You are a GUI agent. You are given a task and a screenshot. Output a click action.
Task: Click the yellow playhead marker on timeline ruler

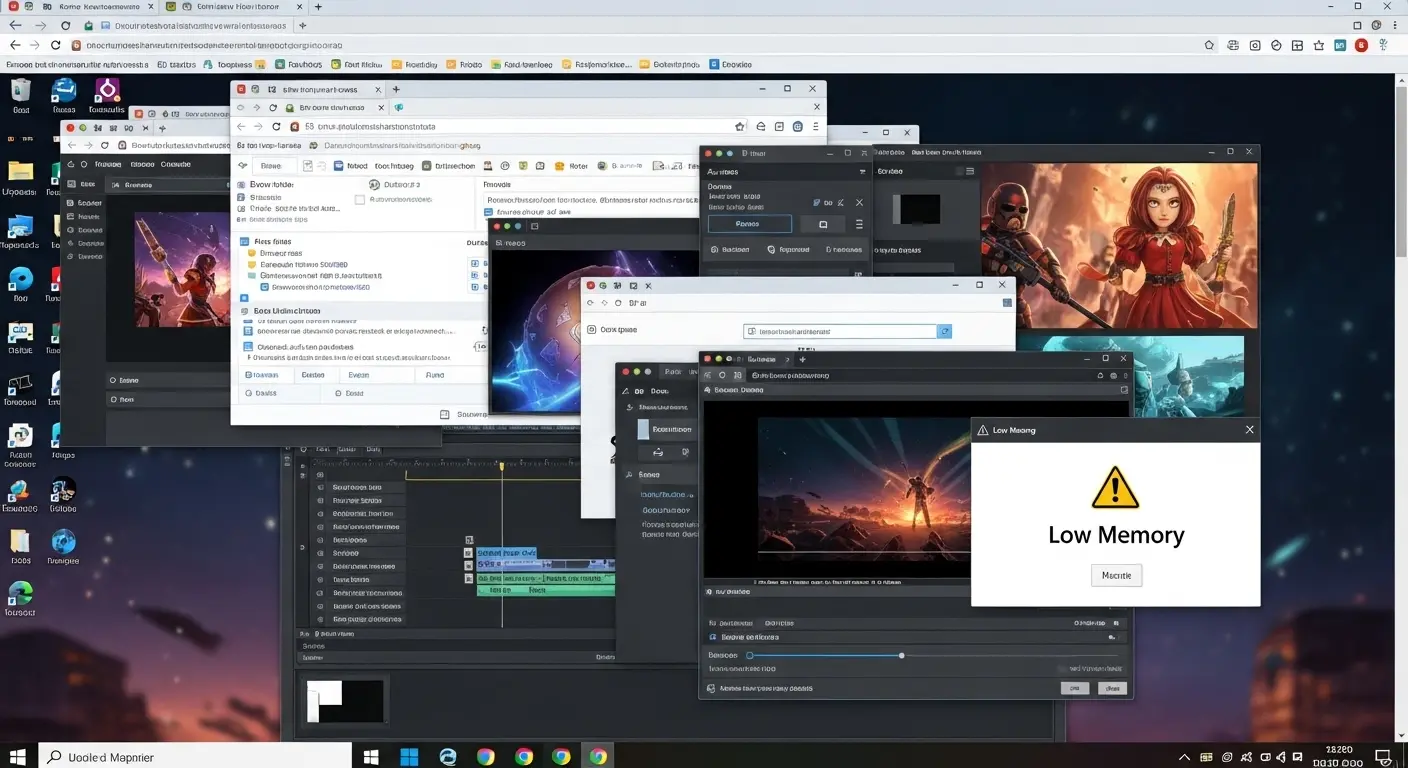pos(502,466)
